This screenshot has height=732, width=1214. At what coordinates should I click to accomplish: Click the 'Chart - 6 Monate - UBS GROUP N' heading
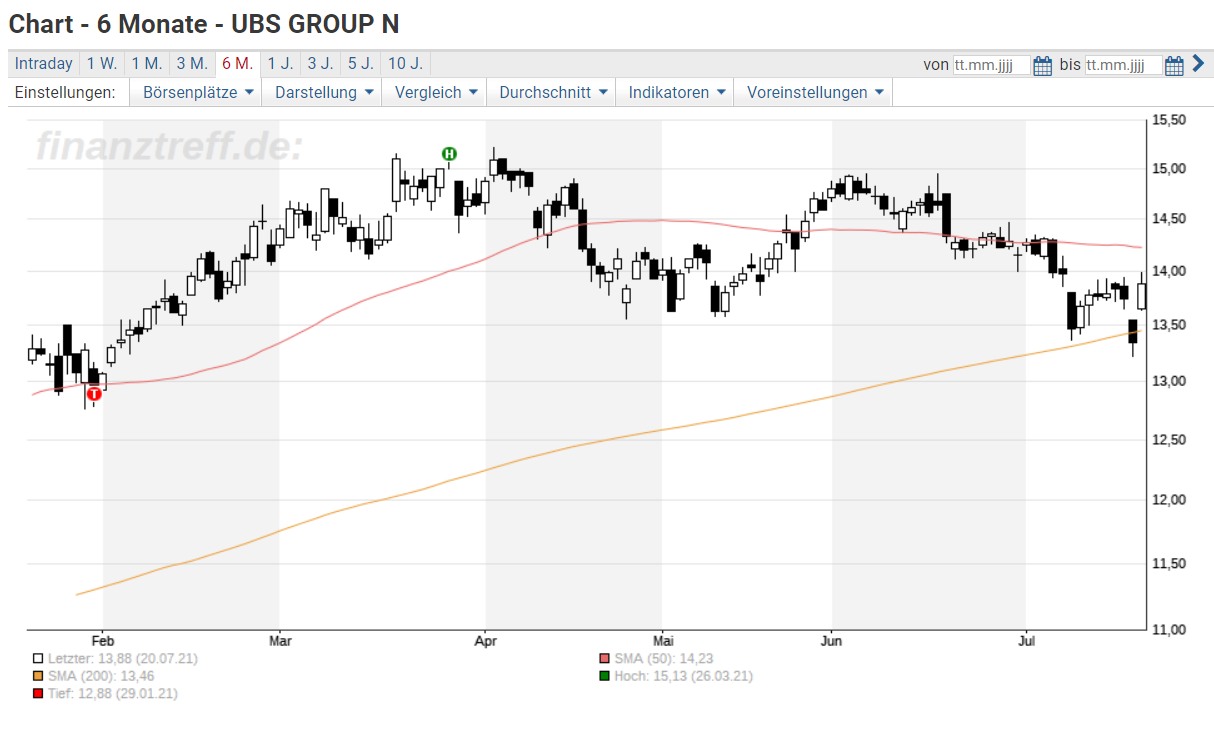pos(204,23)
